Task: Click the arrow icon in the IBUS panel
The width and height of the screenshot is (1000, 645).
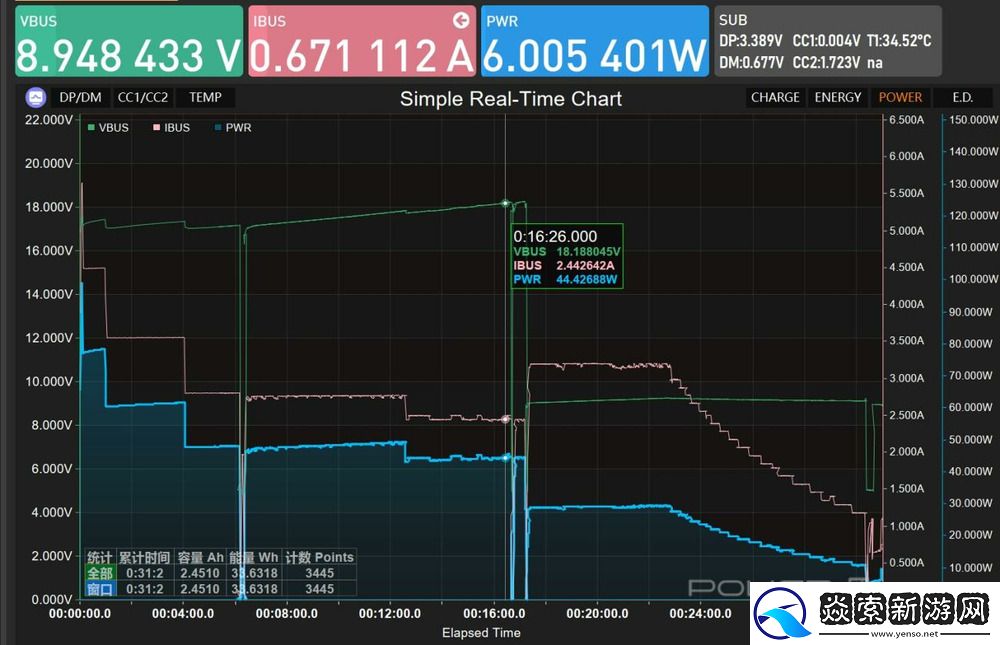Action: 461,20
